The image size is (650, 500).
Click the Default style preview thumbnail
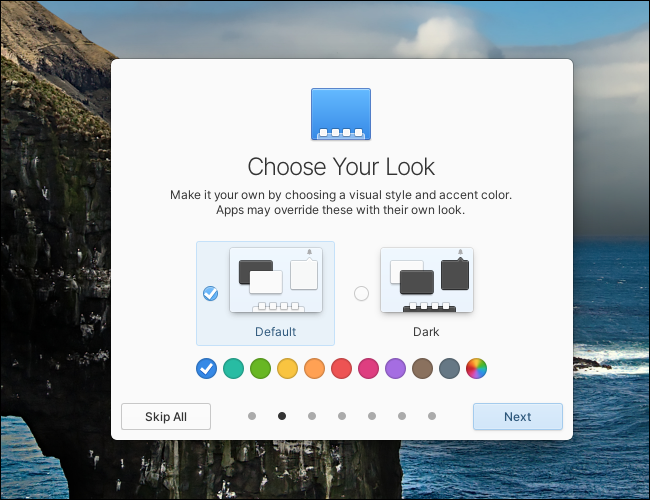pos(276,280)
